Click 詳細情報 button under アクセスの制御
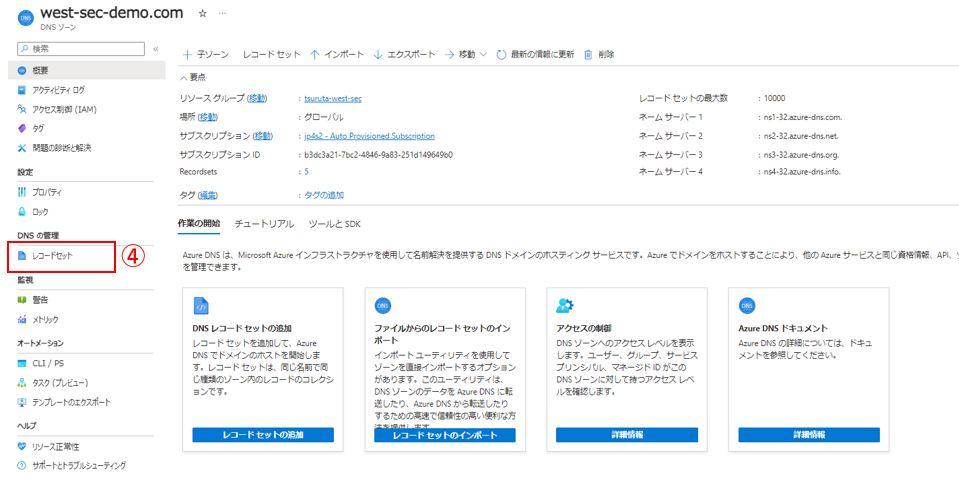Viewport: 959px width, 488px height. [627, 435]
